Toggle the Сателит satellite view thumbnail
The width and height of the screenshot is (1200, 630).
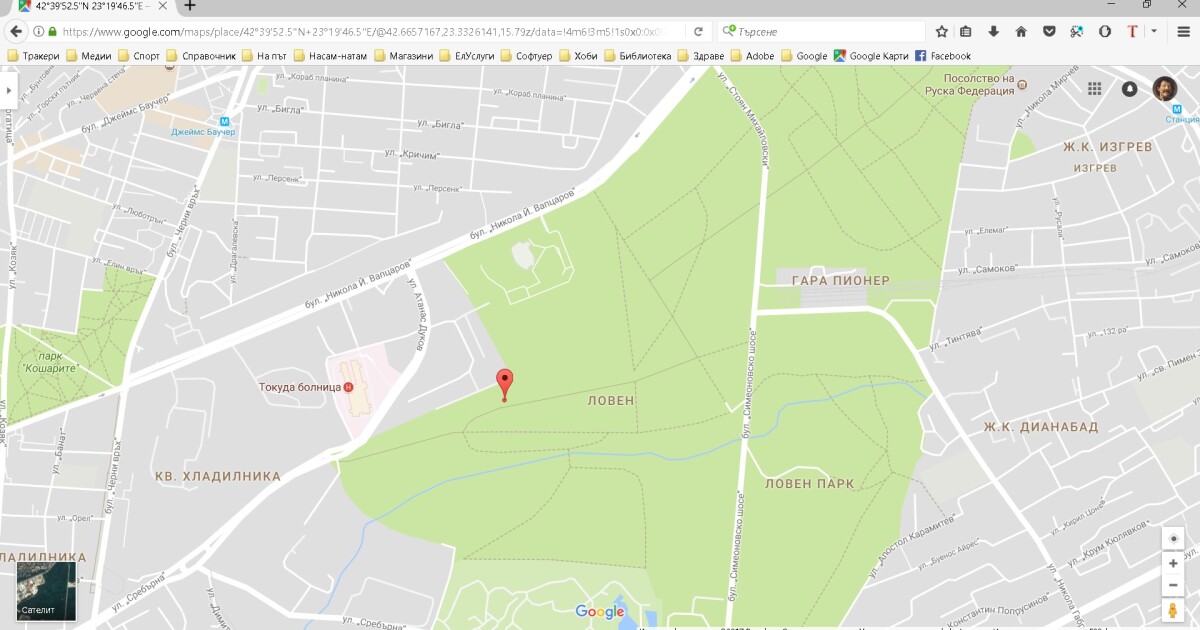(x=46, y=592)
